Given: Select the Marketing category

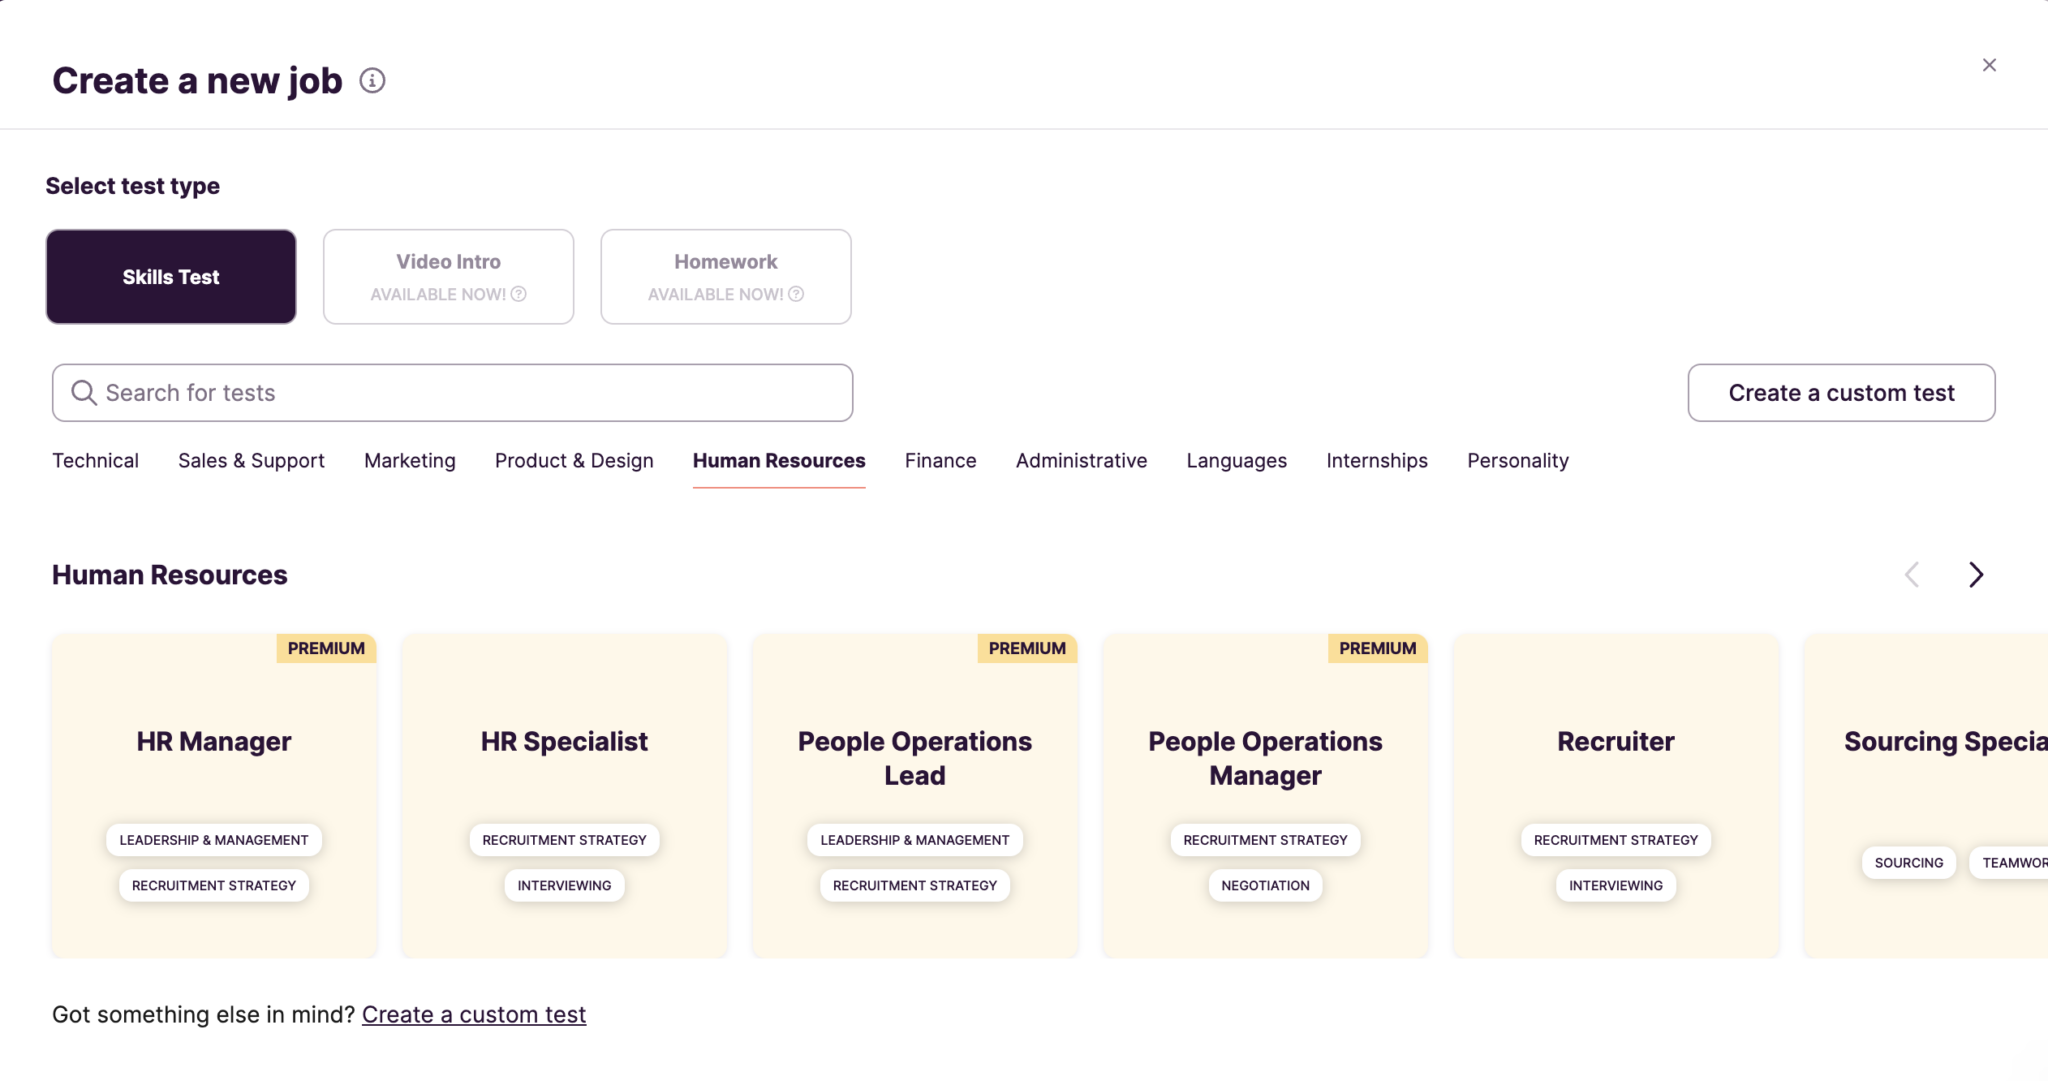Looking at the screenshot, I should click(x=409, y=461).
